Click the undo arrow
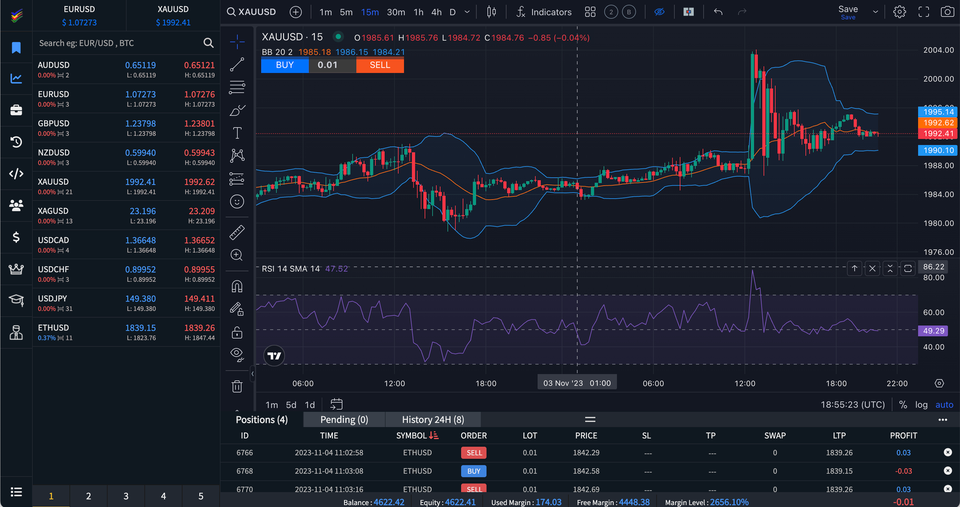The width and height of the screenshot is (960, 507). (718, 12)
